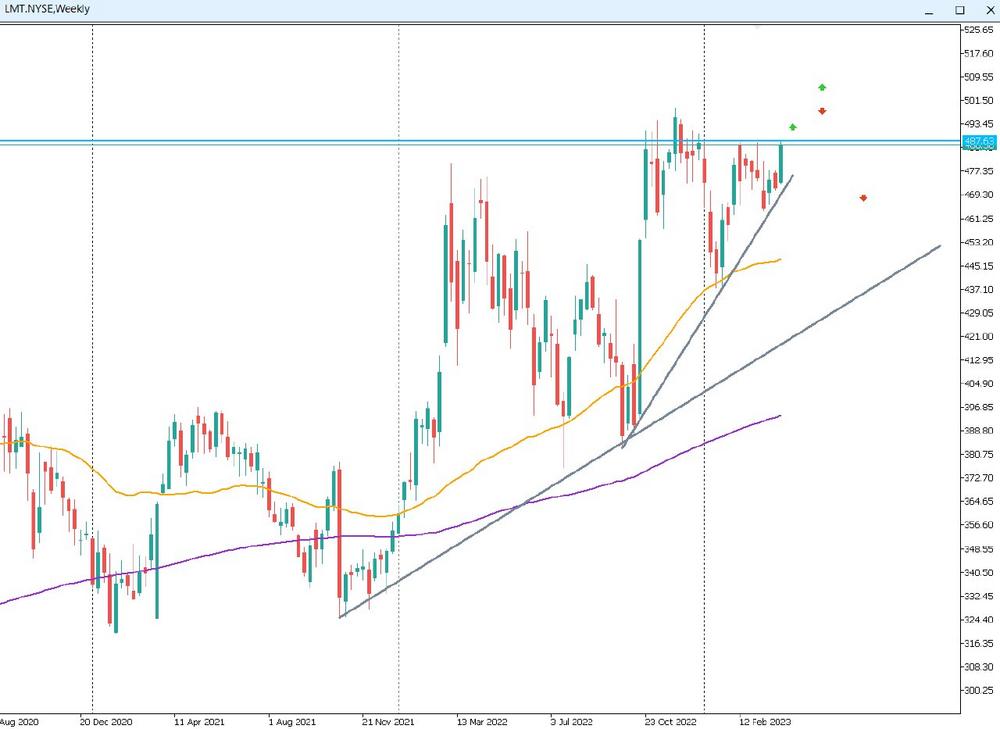Image resolution: width=1000 pixels, height=729 pixels.
Task: Maximize the chart window
Action: [x=960, y=9]
